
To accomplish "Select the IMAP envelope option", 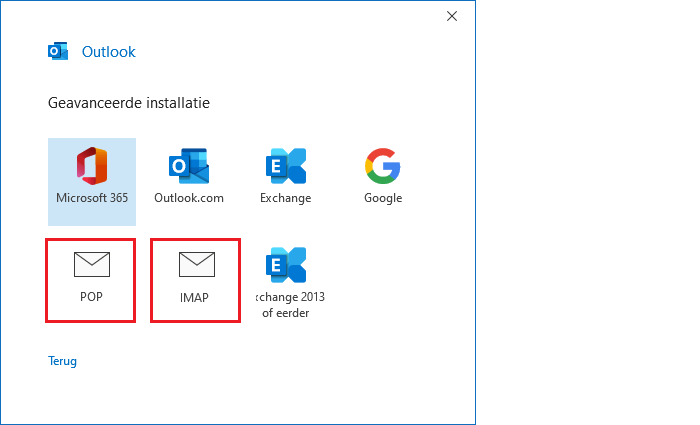I will 196,280.
